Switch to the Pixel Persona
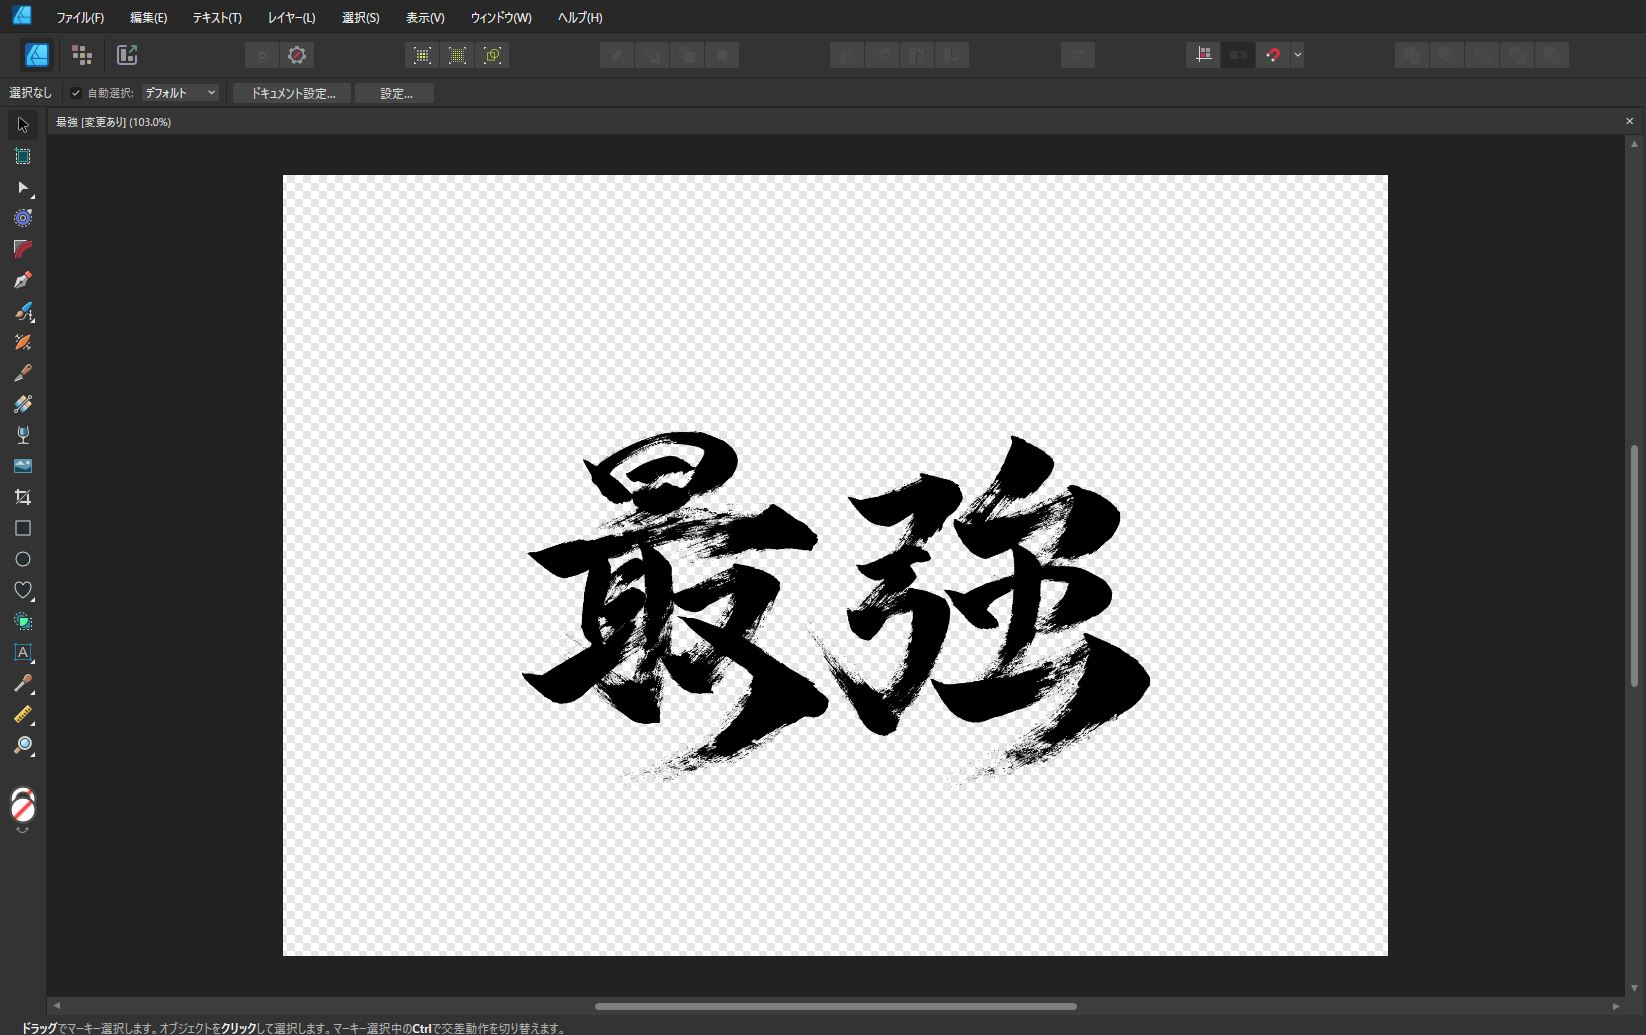Image resolution: width=1646 pixels, height=1035 pixels. [82, 55]
